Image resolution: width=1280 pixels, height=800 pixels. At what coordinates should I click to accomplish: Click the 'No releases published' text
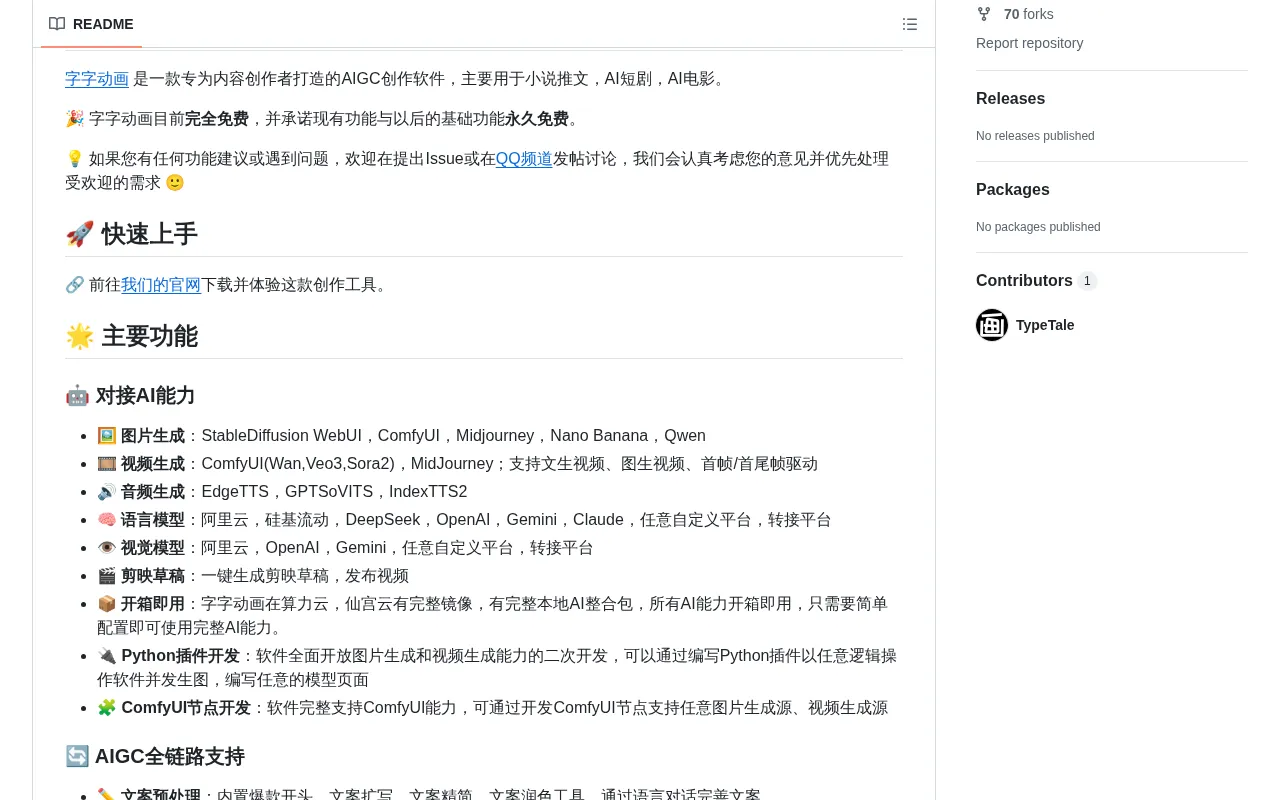coord(1035,136)
